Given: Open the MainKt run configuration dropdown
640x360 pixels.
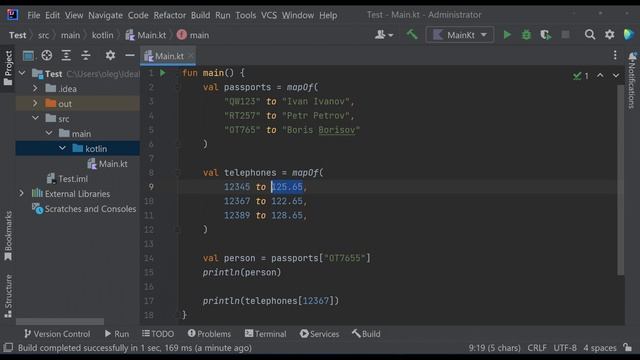Looking at the screenshot, I should point(460,35).
